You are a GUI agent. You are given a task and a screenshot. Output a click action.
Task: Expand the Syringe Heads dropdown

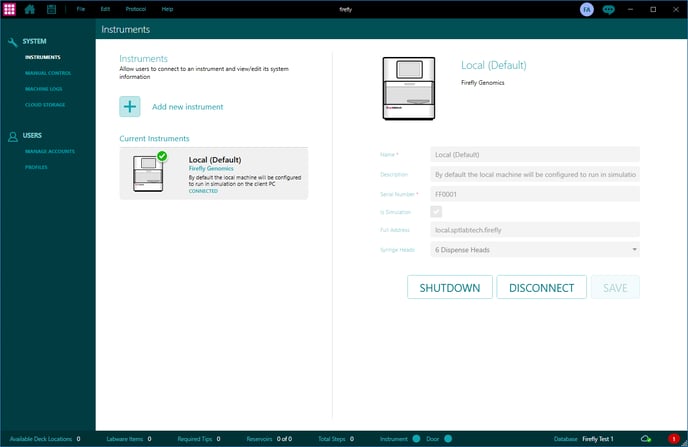tap(535, 249)
